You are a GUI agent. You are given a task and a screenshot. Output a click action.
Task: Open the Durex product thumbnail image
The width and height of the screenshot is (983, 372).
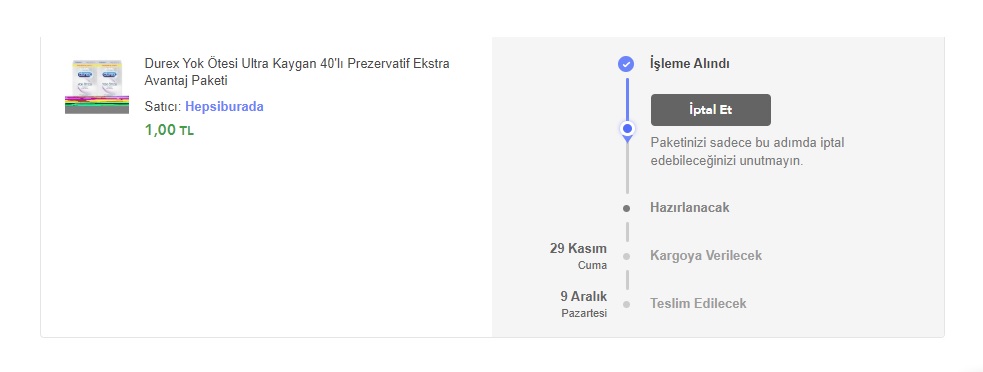pyautogui.click(x=97, y=87)
